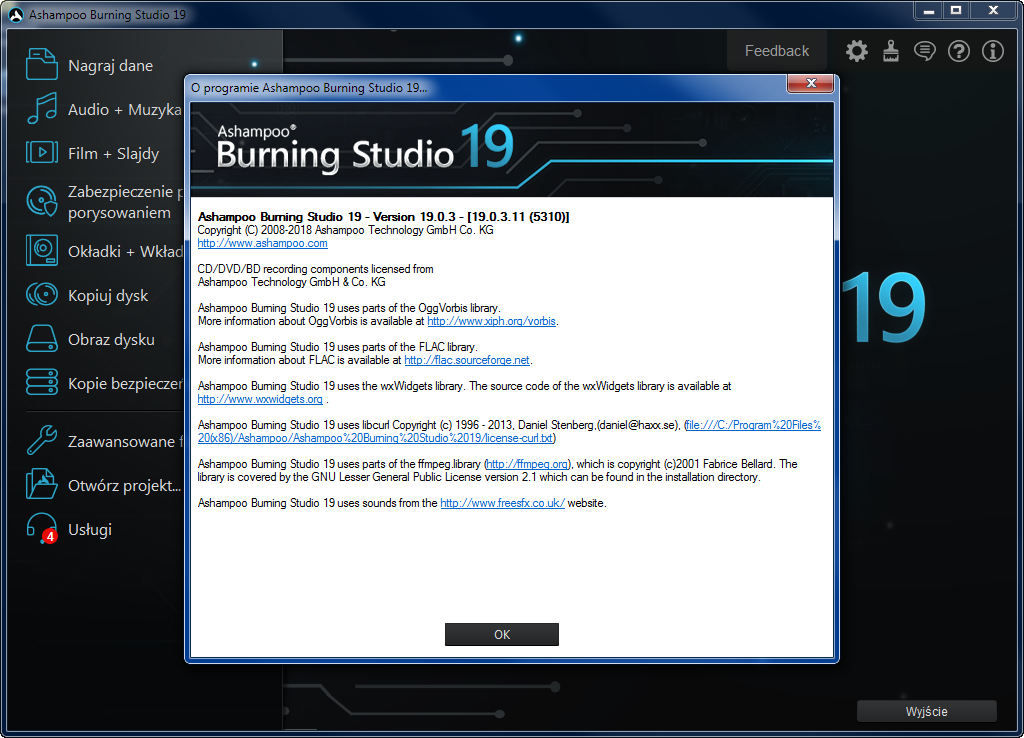Click the Zaawansowane wrench icon
This screenshot has width=1024, height=738.
(42, 440)
